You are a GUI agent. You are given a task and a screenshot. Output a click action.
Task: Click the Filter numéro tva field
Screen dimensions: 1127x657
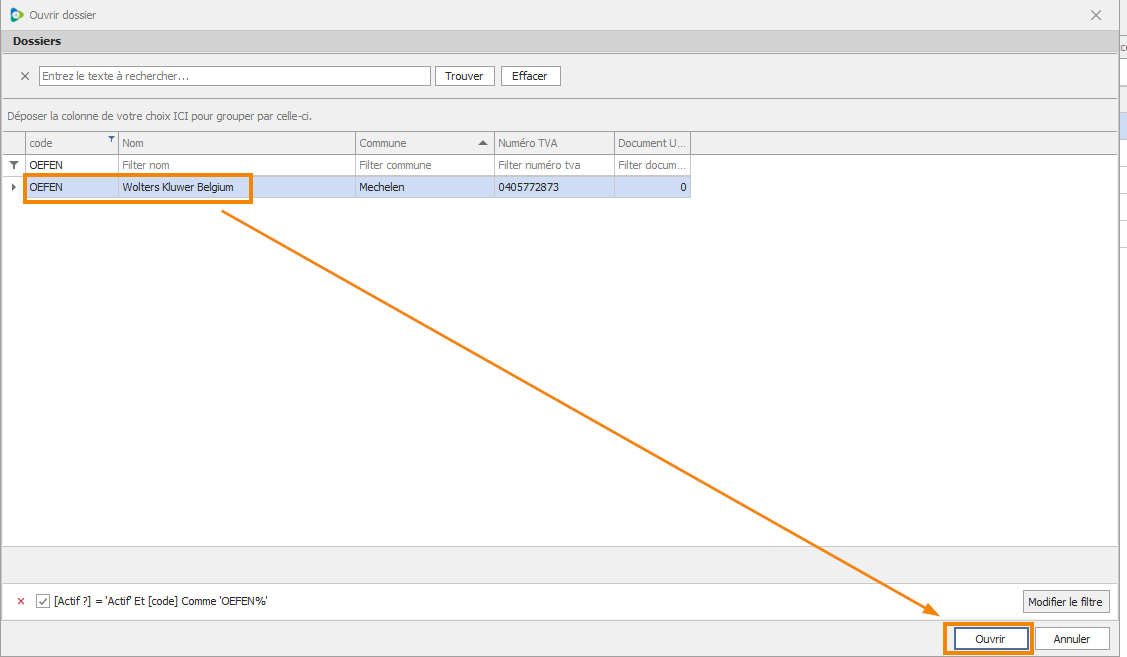coord(554,165)
